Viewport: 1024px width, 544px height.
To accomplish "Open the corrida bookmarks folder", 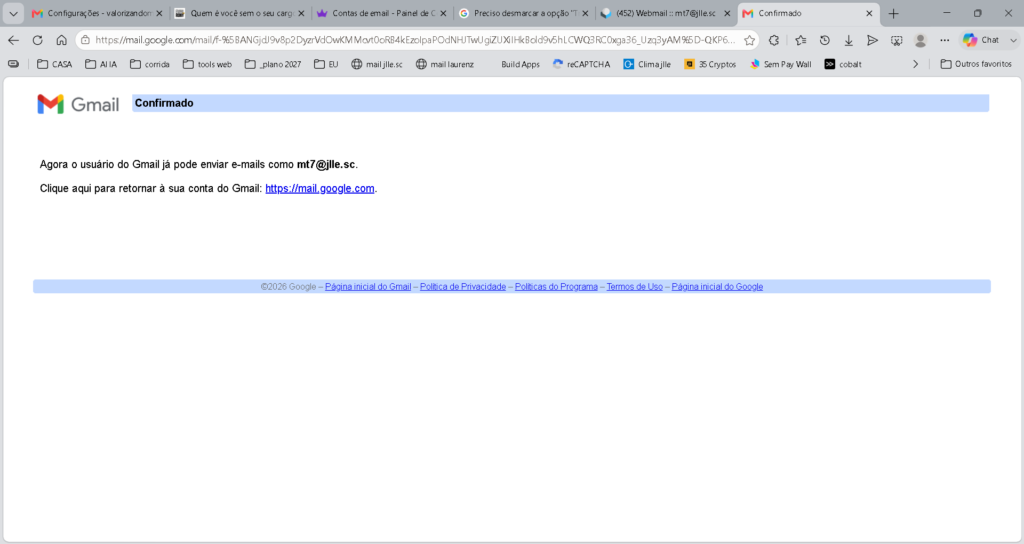I will click(x=150, y=64).
